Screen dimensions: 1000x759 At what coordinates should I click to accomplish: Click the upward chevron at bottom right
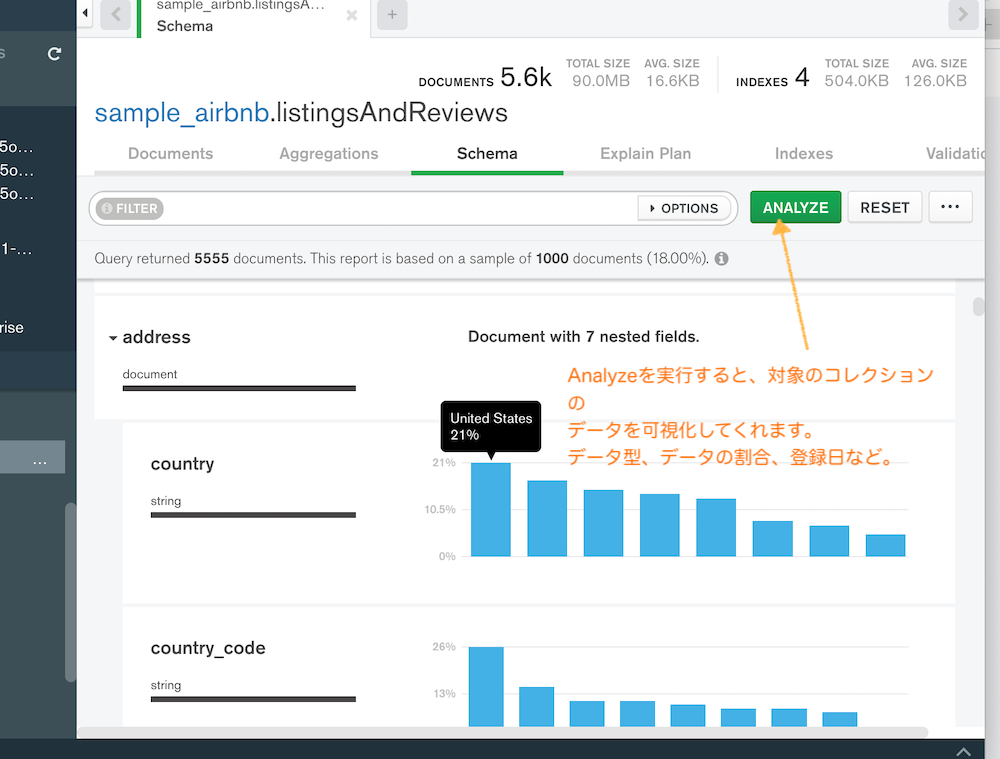click(963, 751)
